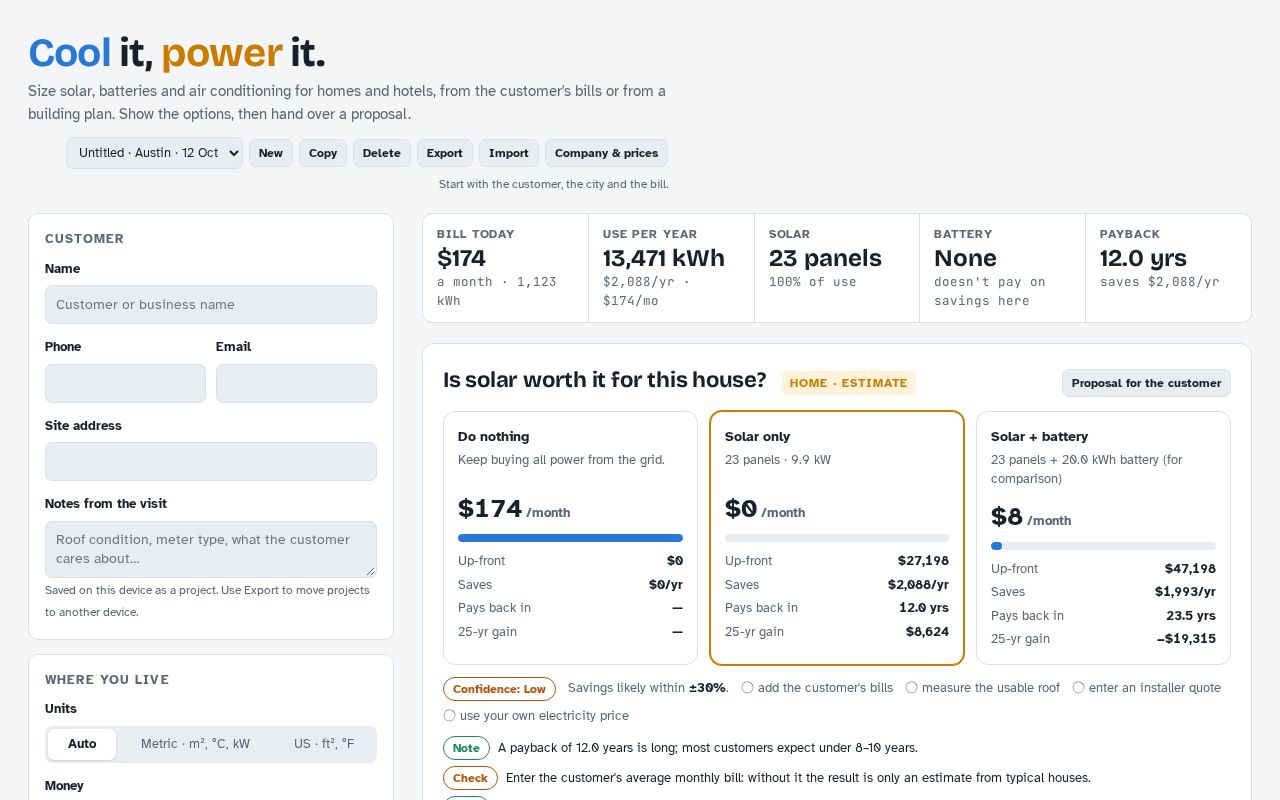
Task: Select Auto units option
Action: pyautogui.click(x=82, y=744)
